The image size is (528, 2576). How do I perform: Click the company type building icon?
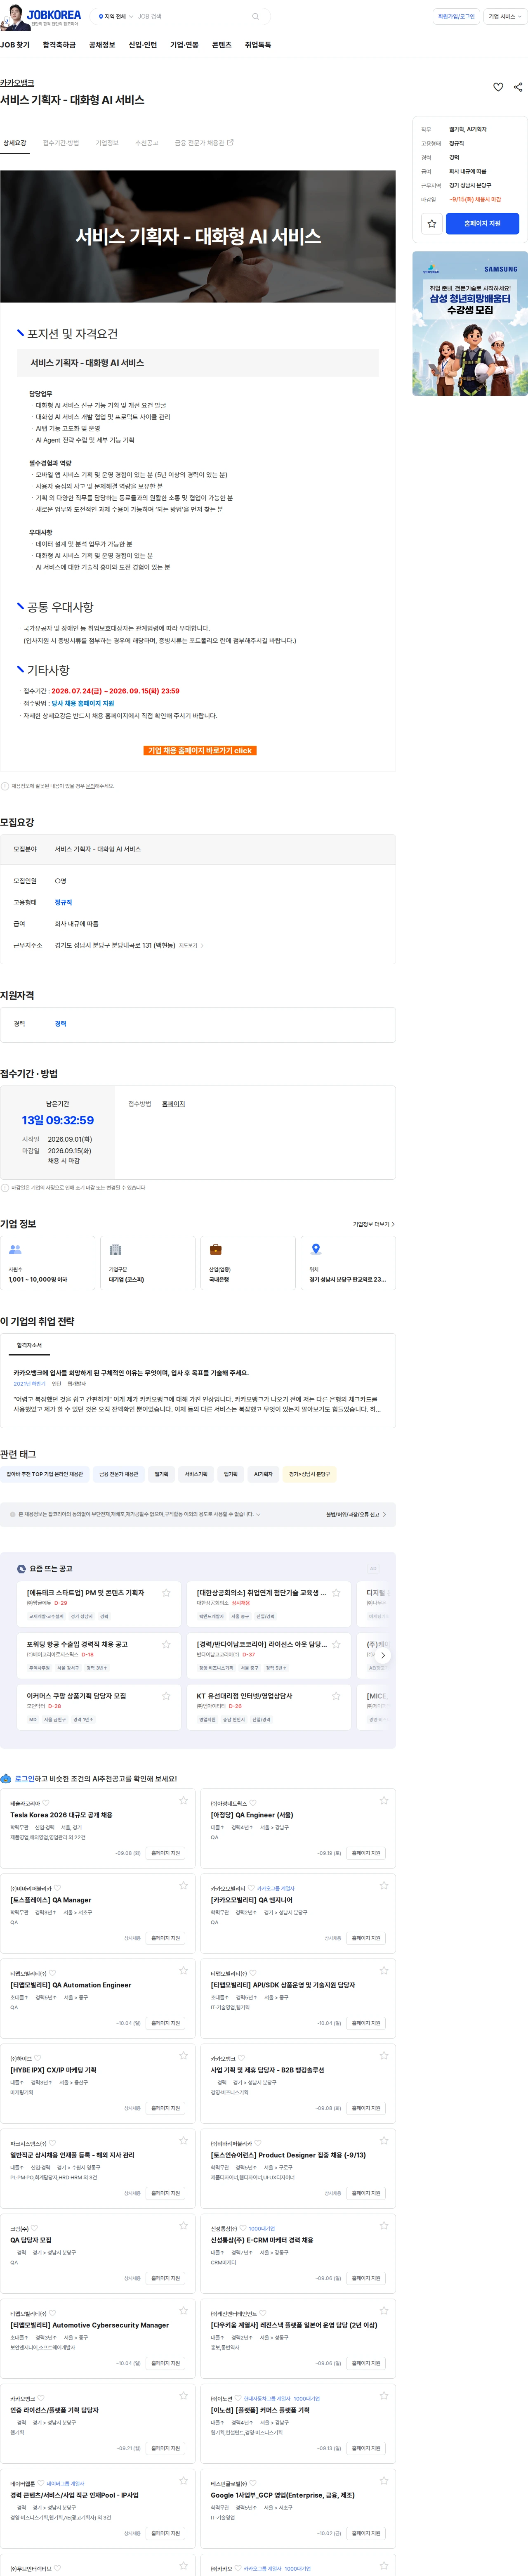(x=115, y=1249)
